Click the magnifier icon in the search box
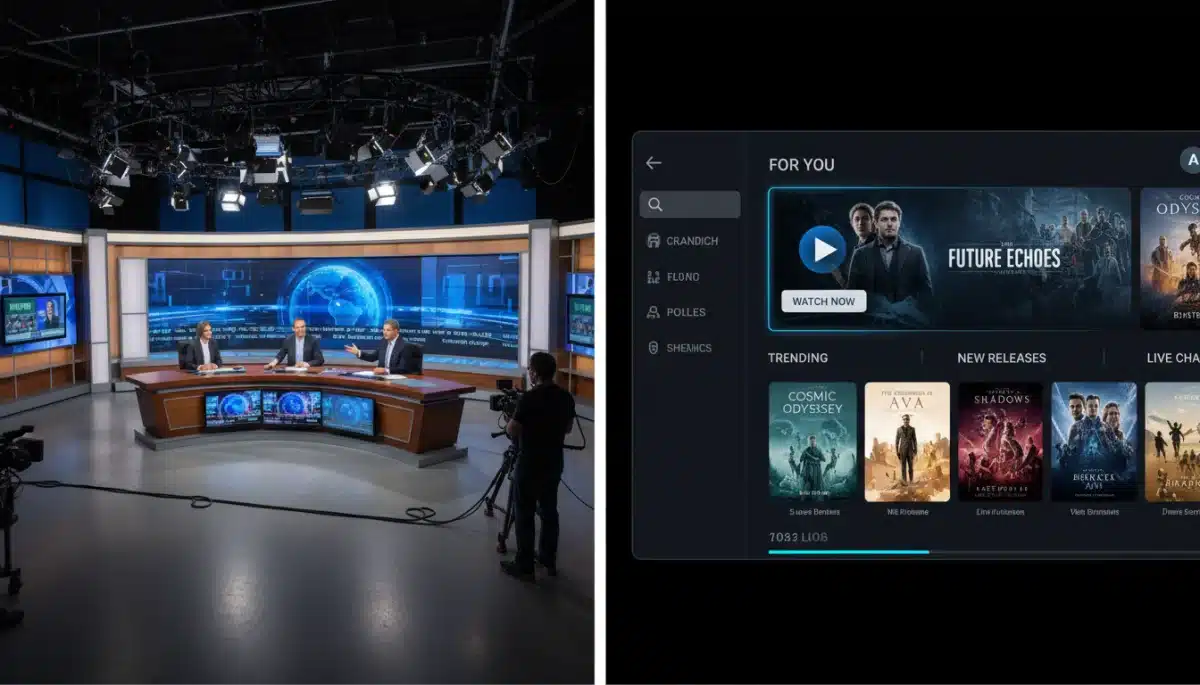Viewport: 1200px width, 685px height. click(655, 205)
